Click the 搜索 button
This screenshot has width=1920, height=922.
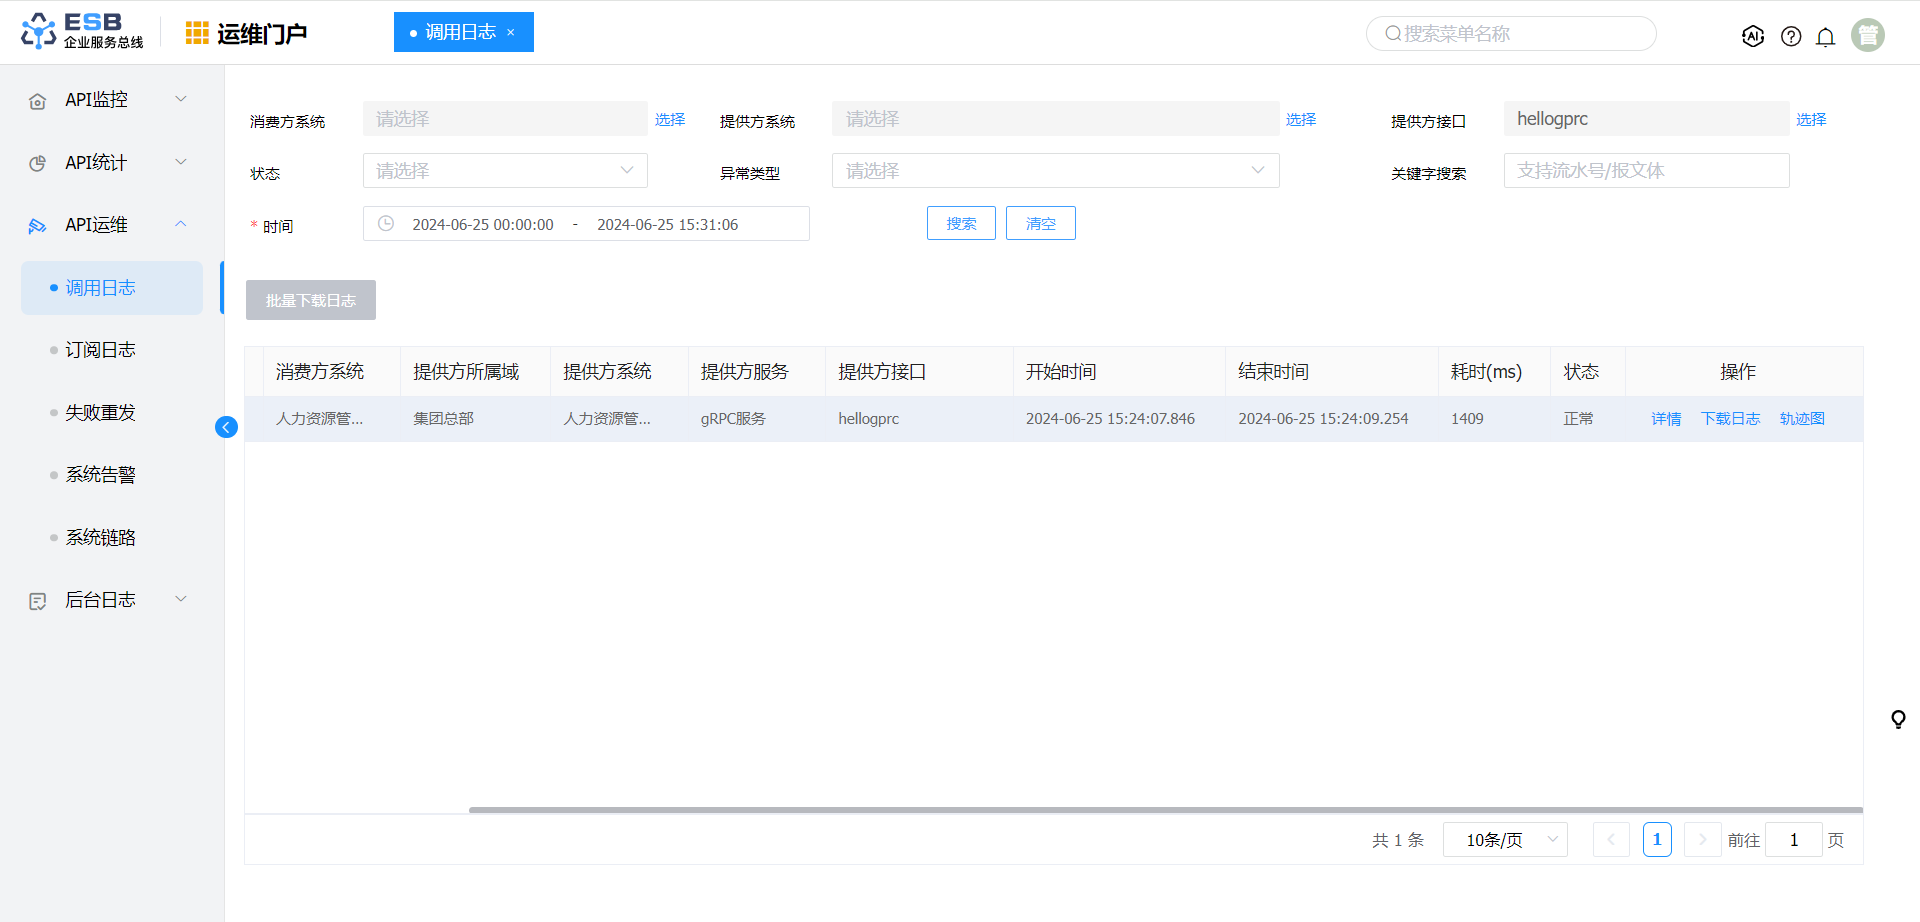(x=960, y=223)
